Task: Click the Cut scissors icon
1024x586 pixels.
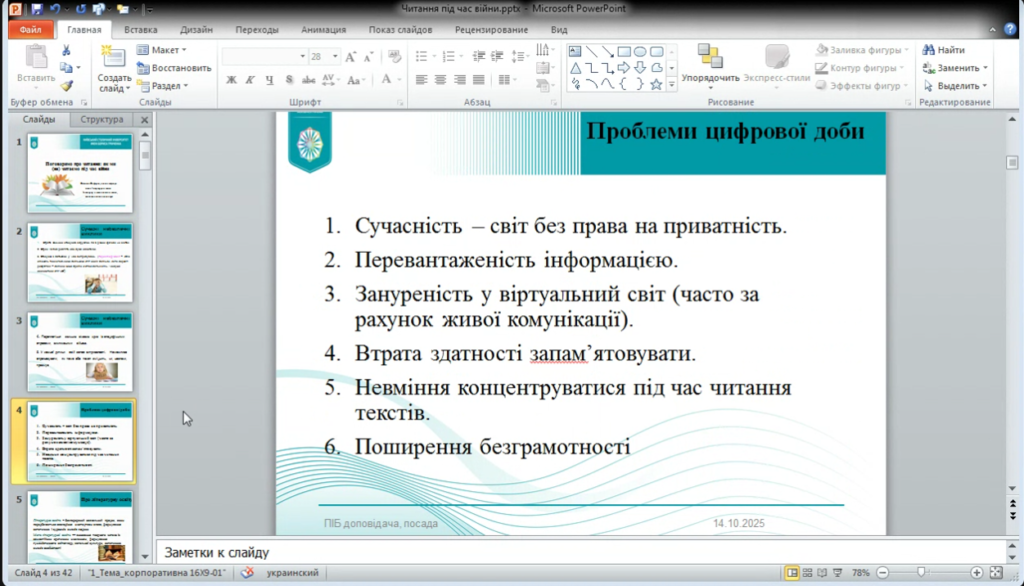Action: 66,50
